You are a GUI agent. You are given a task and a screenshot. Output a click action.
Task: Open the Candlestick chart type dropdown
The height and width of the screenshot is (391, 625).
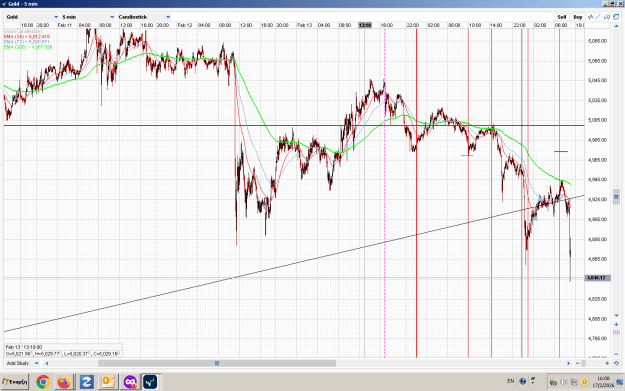(144, 17)
